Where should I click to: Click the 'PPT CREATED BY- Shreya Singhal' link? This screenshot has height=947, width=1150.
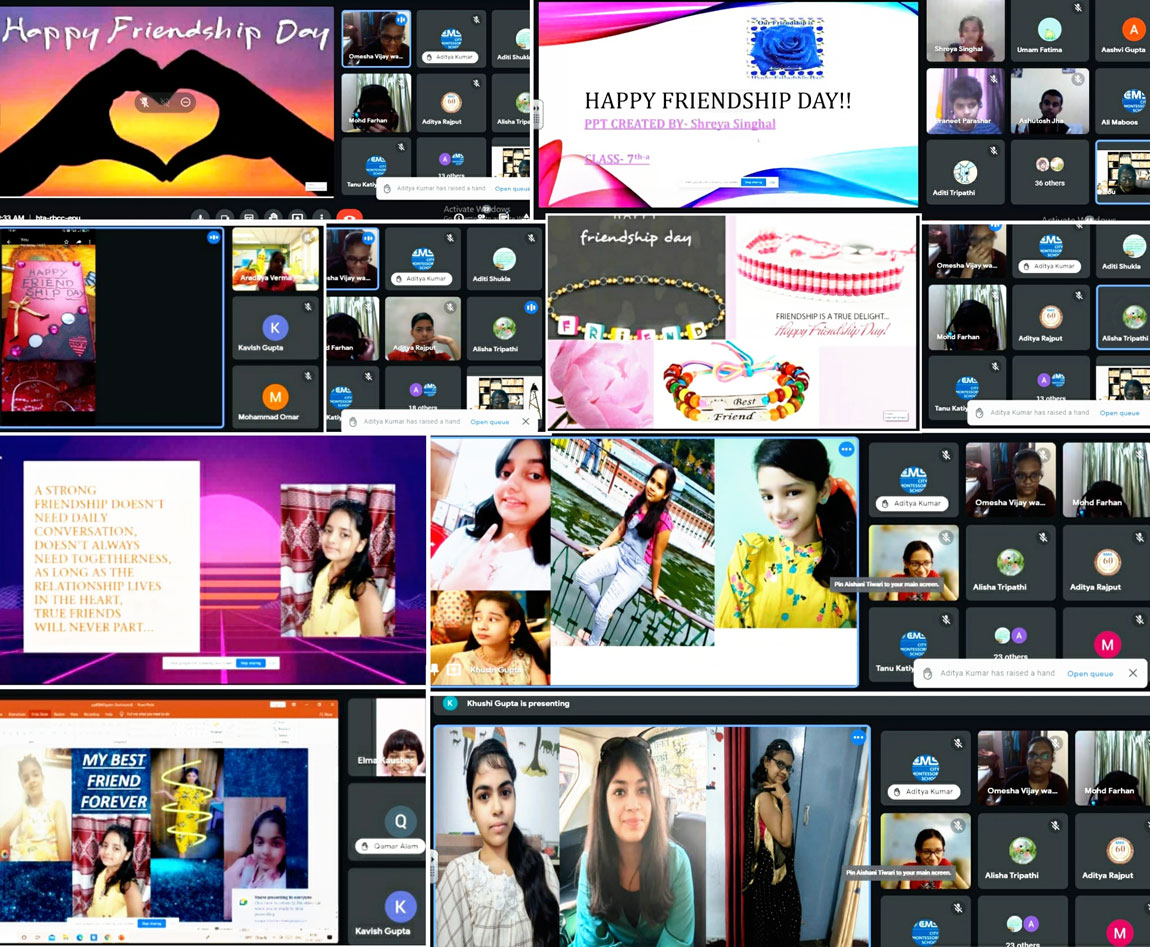click(680, 123)
